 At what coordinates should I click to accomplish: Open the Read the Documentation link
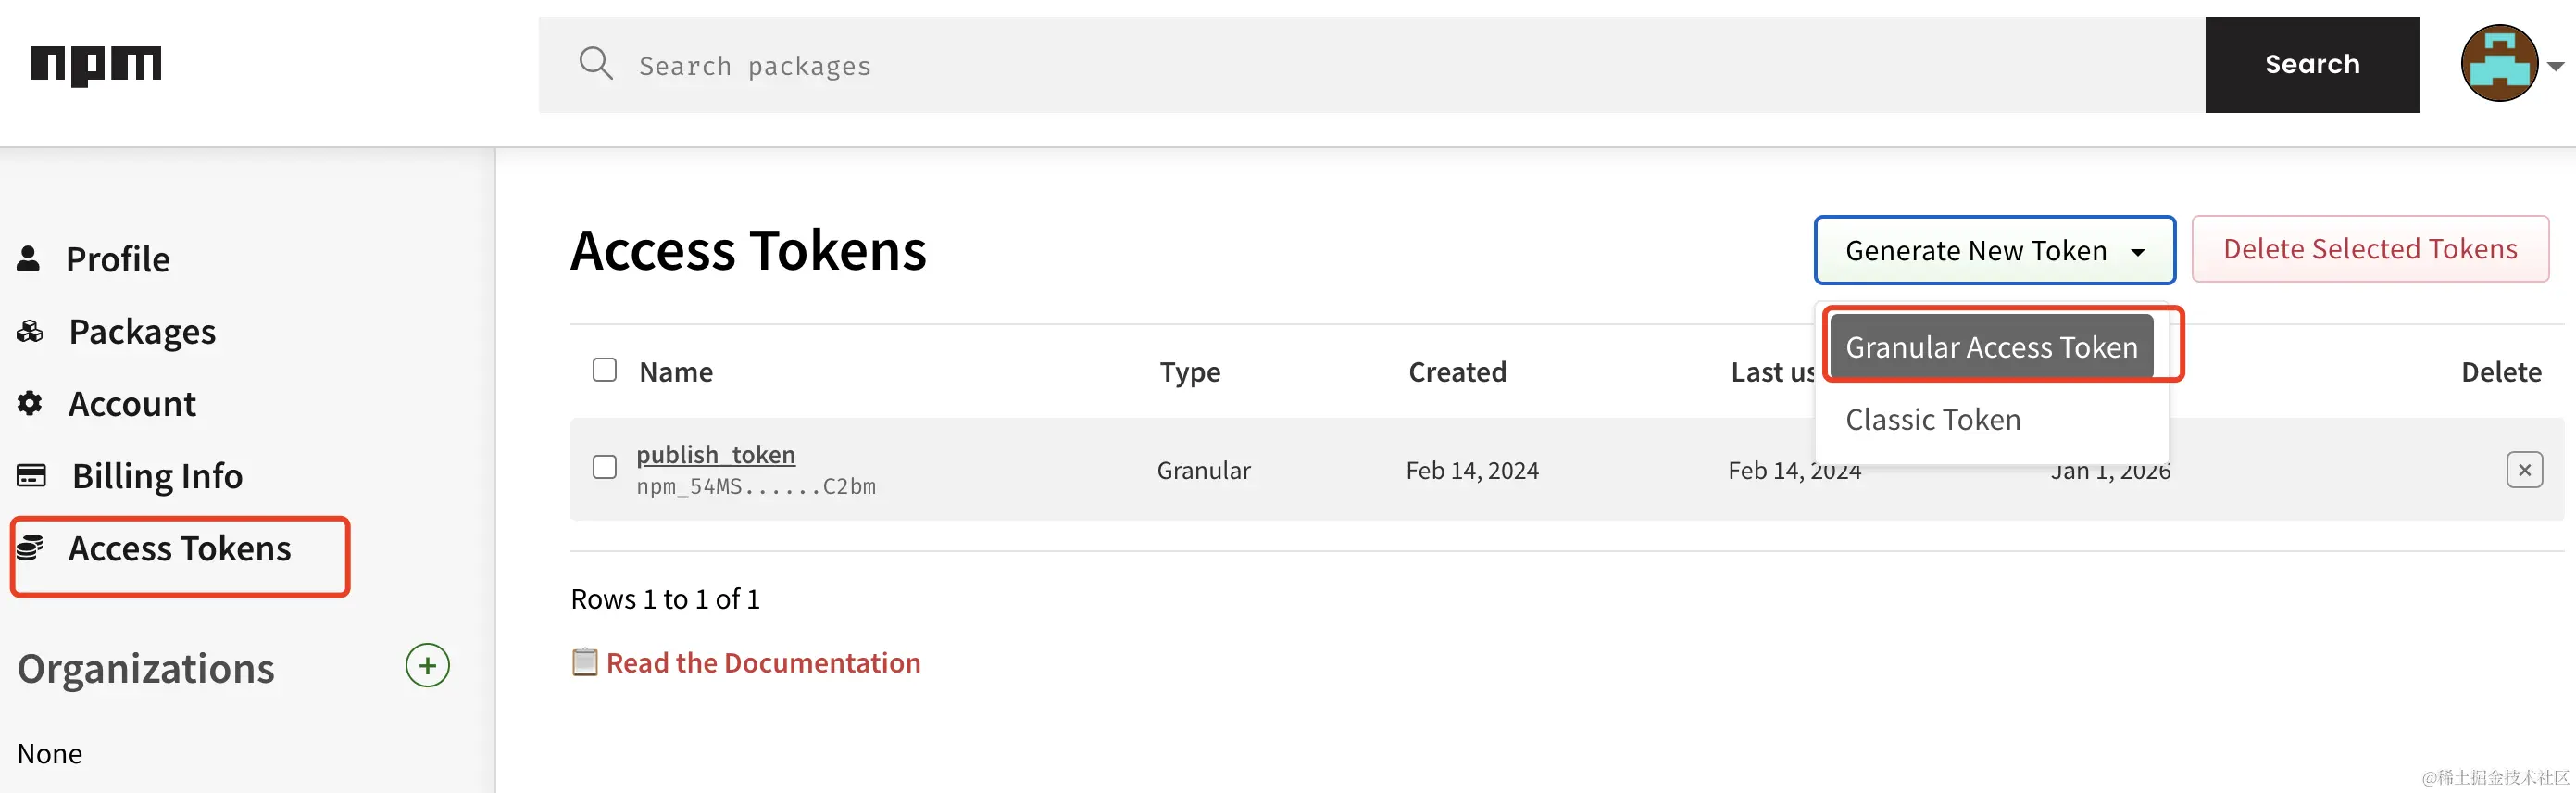[x=763, y=662]
